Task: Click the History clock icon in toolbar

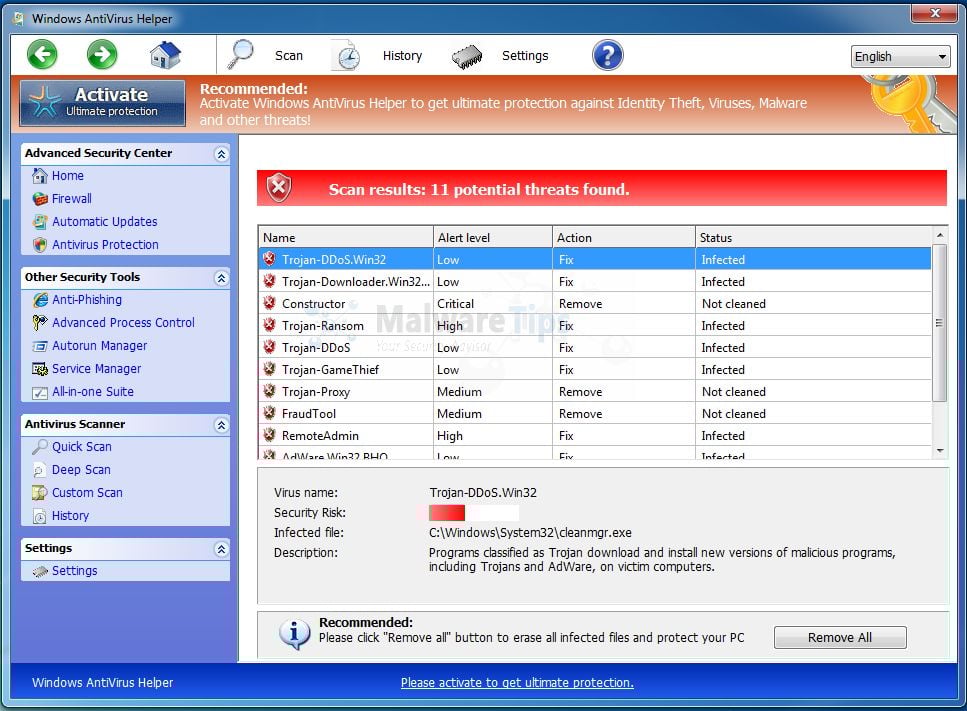Action: 346,56
